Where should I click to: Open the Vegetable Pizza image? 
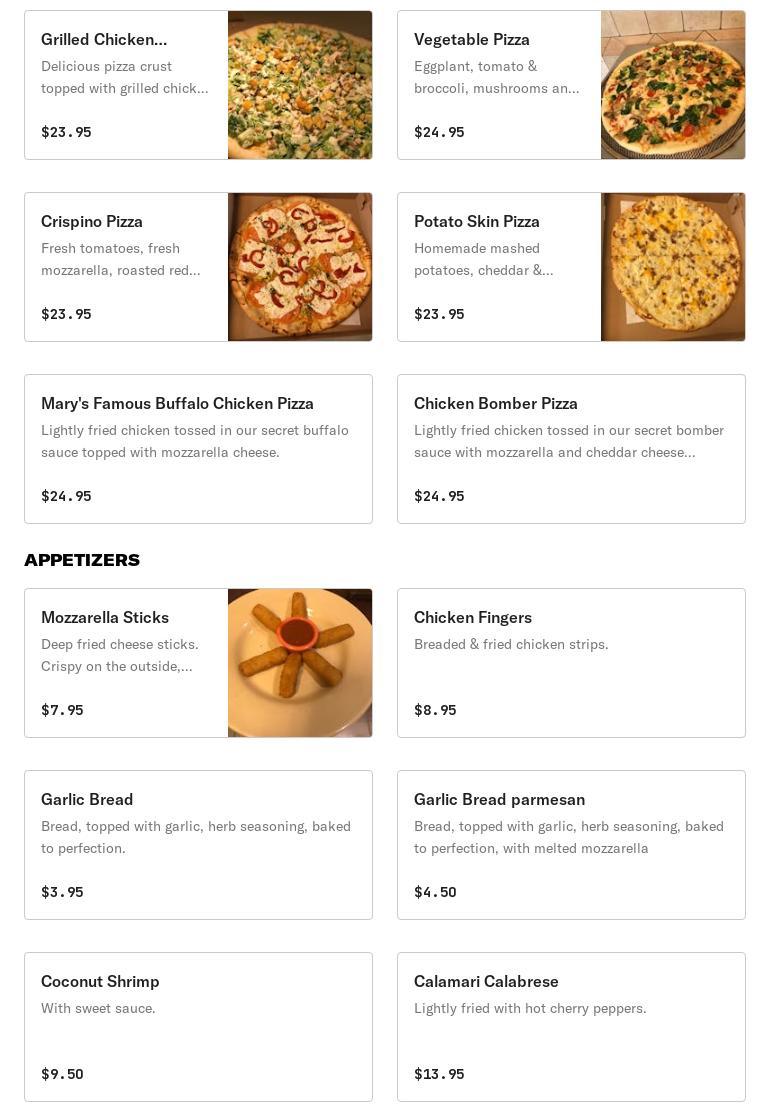[673, 85]
